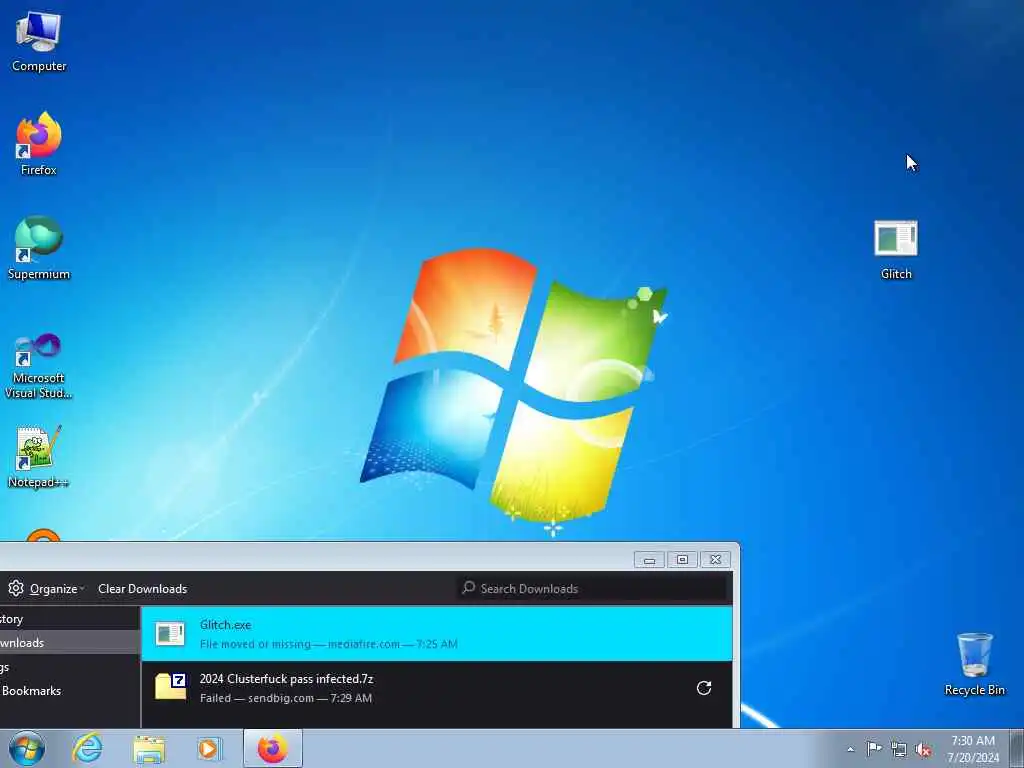Select the Supermium desktop shortcut
This screenshot has width=1024, height=768.
(39, 249)
